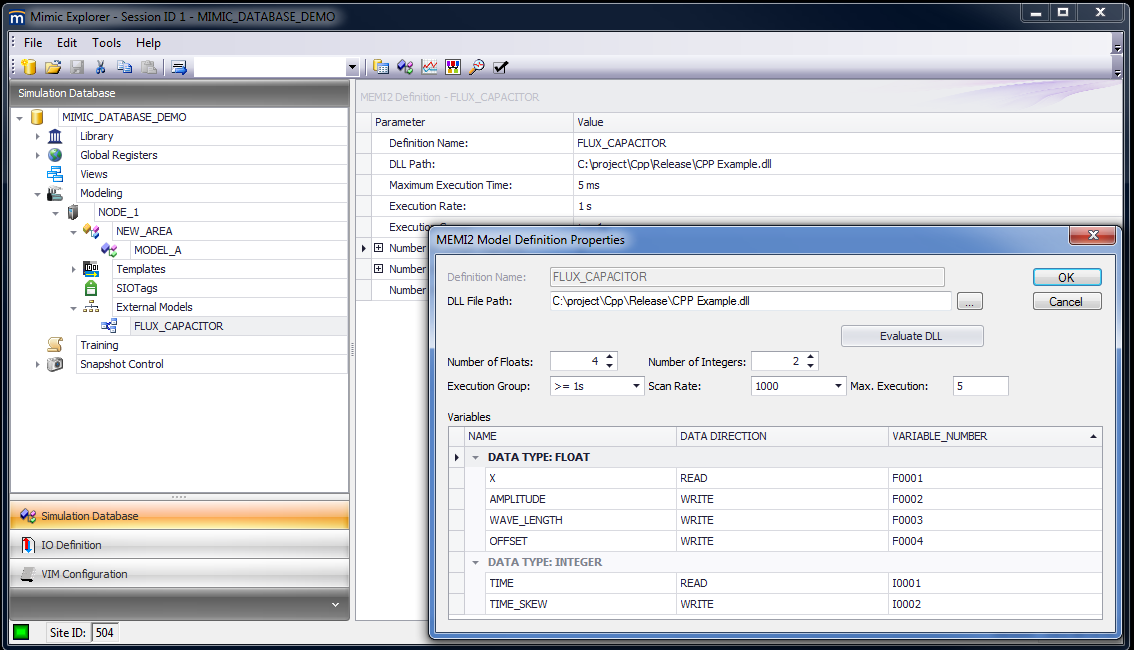The height and width of the screenshot is (650, 1134).
Task: Select MODEL_A in the tree
Action: point(157,250)
